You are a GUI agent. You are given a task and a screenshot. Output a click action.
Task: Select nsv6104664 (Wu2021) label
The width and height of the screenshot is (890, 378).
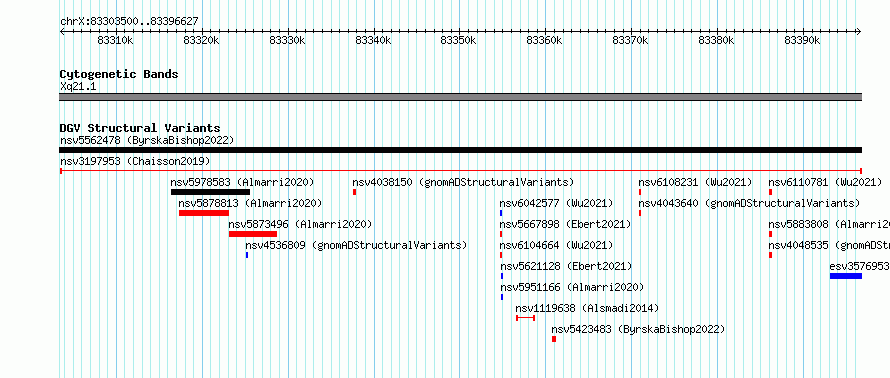556,245
